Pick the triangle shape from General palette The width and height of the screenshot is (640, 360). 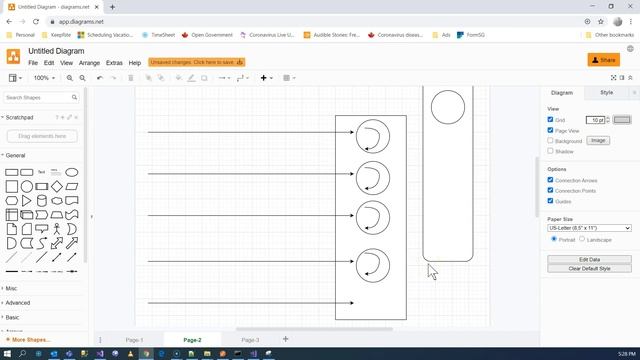pos(27,200)
